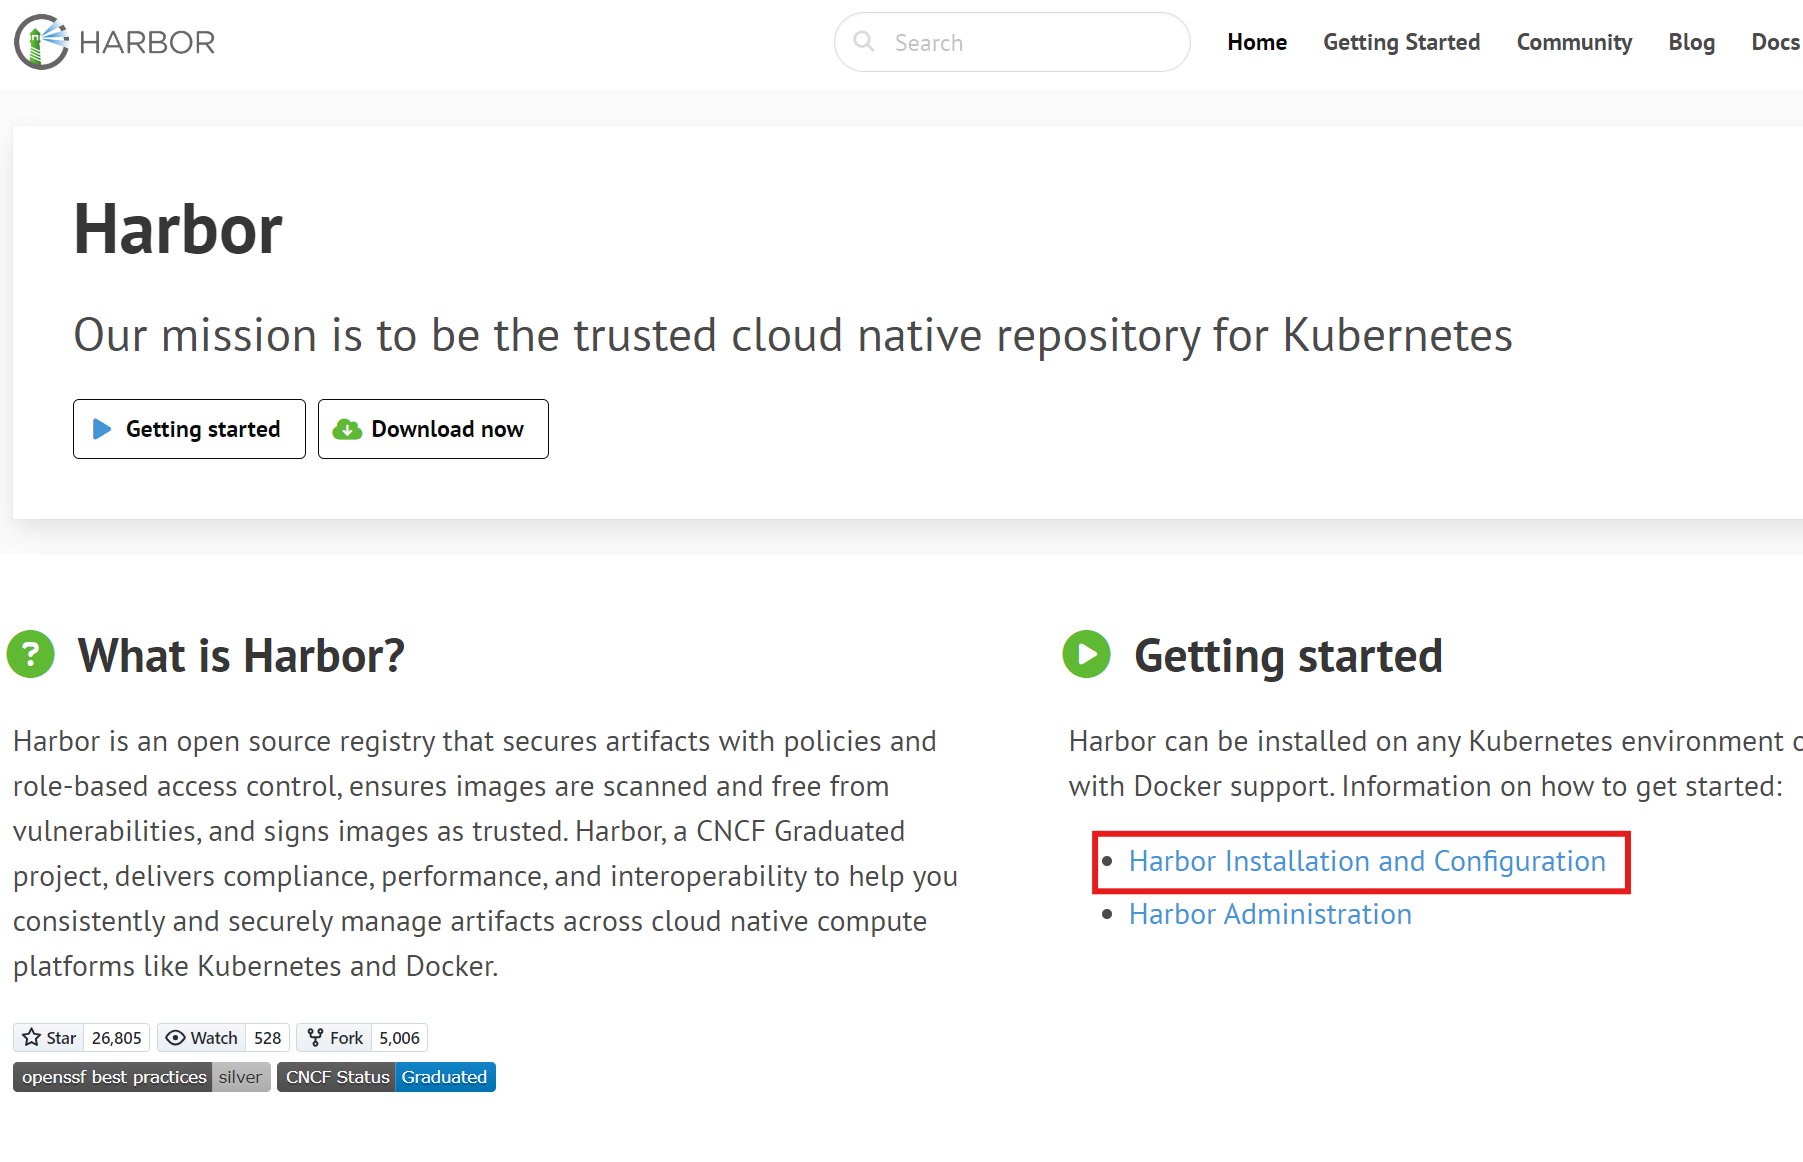Open the Home nav item
The image size is (1803, 1162).
tap(1257, 42)
